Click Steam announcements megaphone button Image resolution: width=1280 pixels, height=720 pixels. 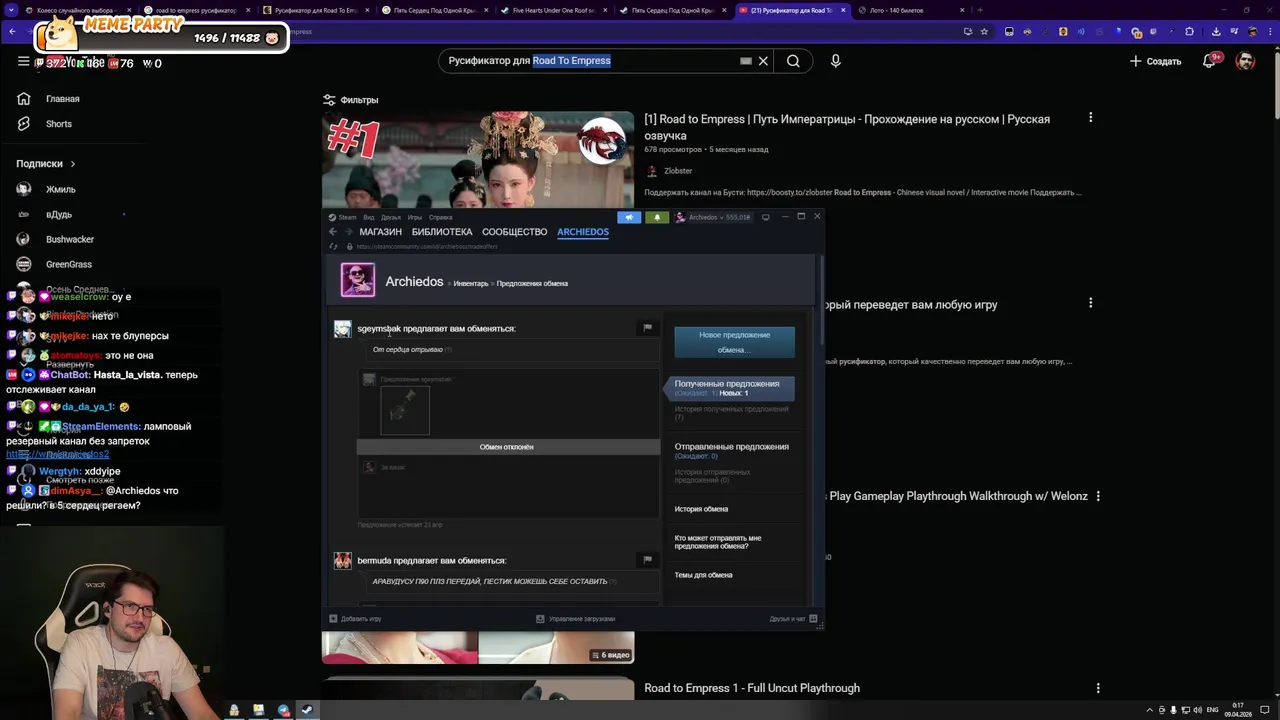[629, 217]
